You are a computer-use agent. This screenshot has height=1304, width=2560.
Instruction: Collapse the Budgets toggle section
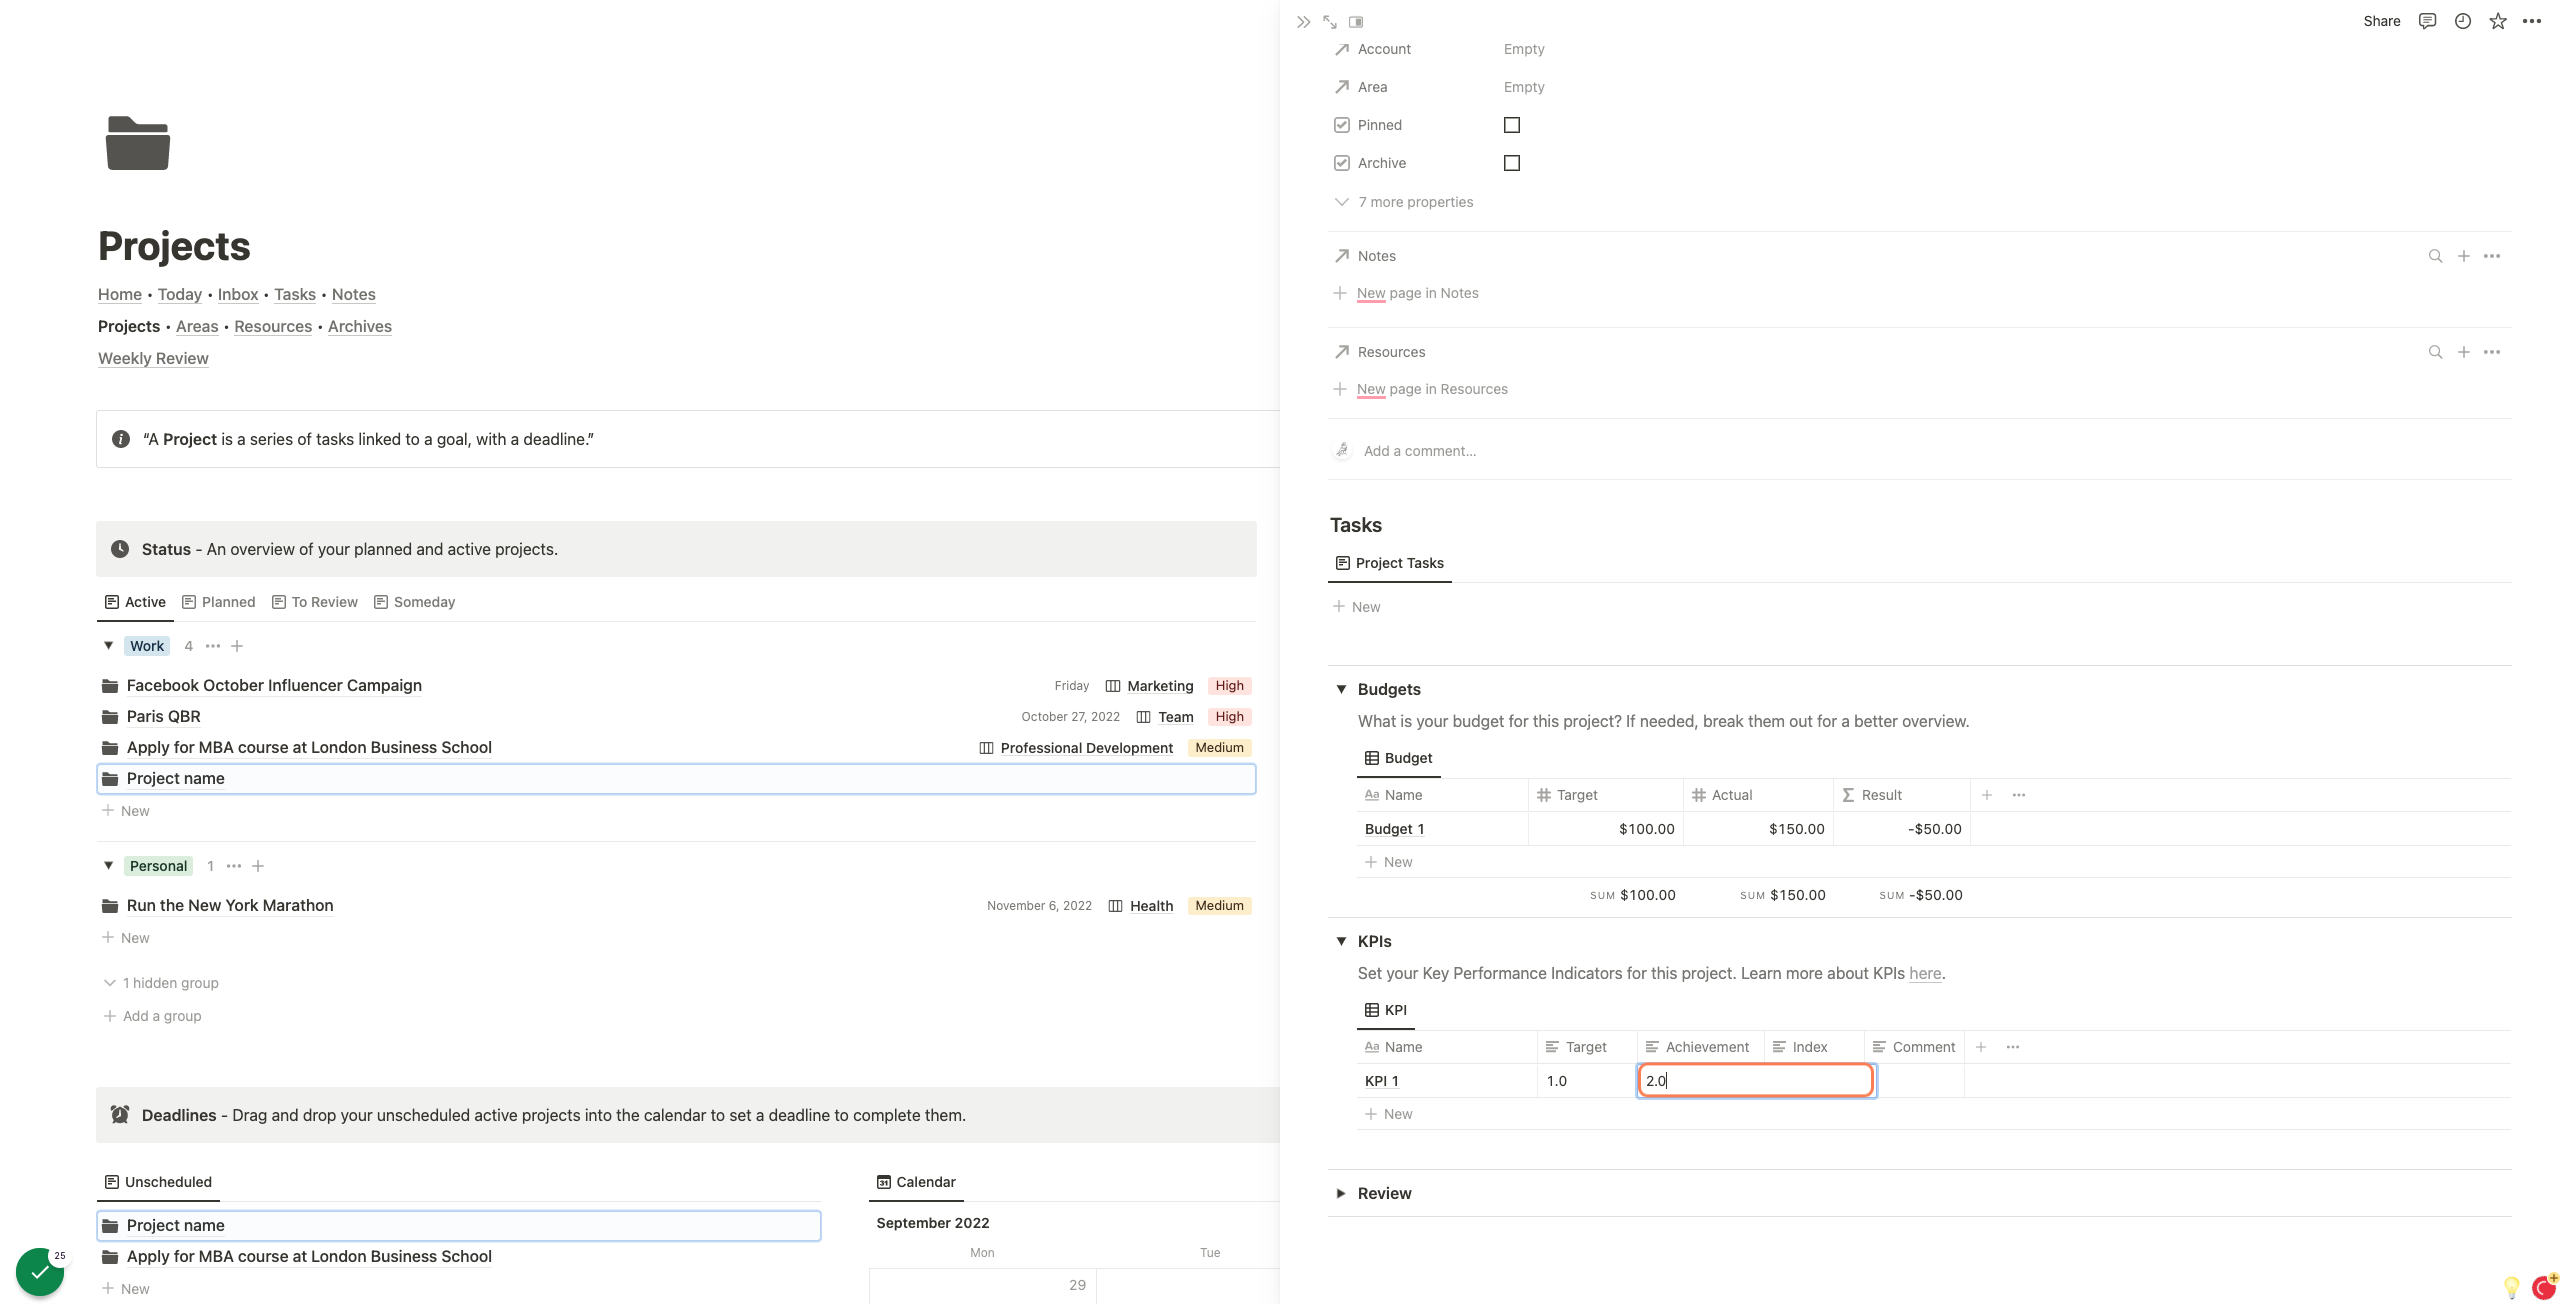[1342, 689]
